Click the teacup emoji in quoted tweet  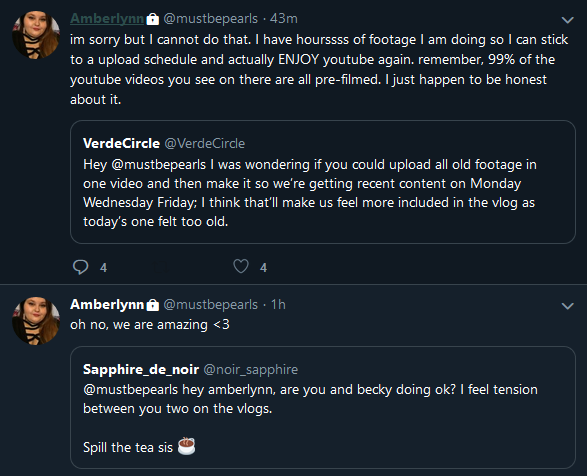[186, 446]
